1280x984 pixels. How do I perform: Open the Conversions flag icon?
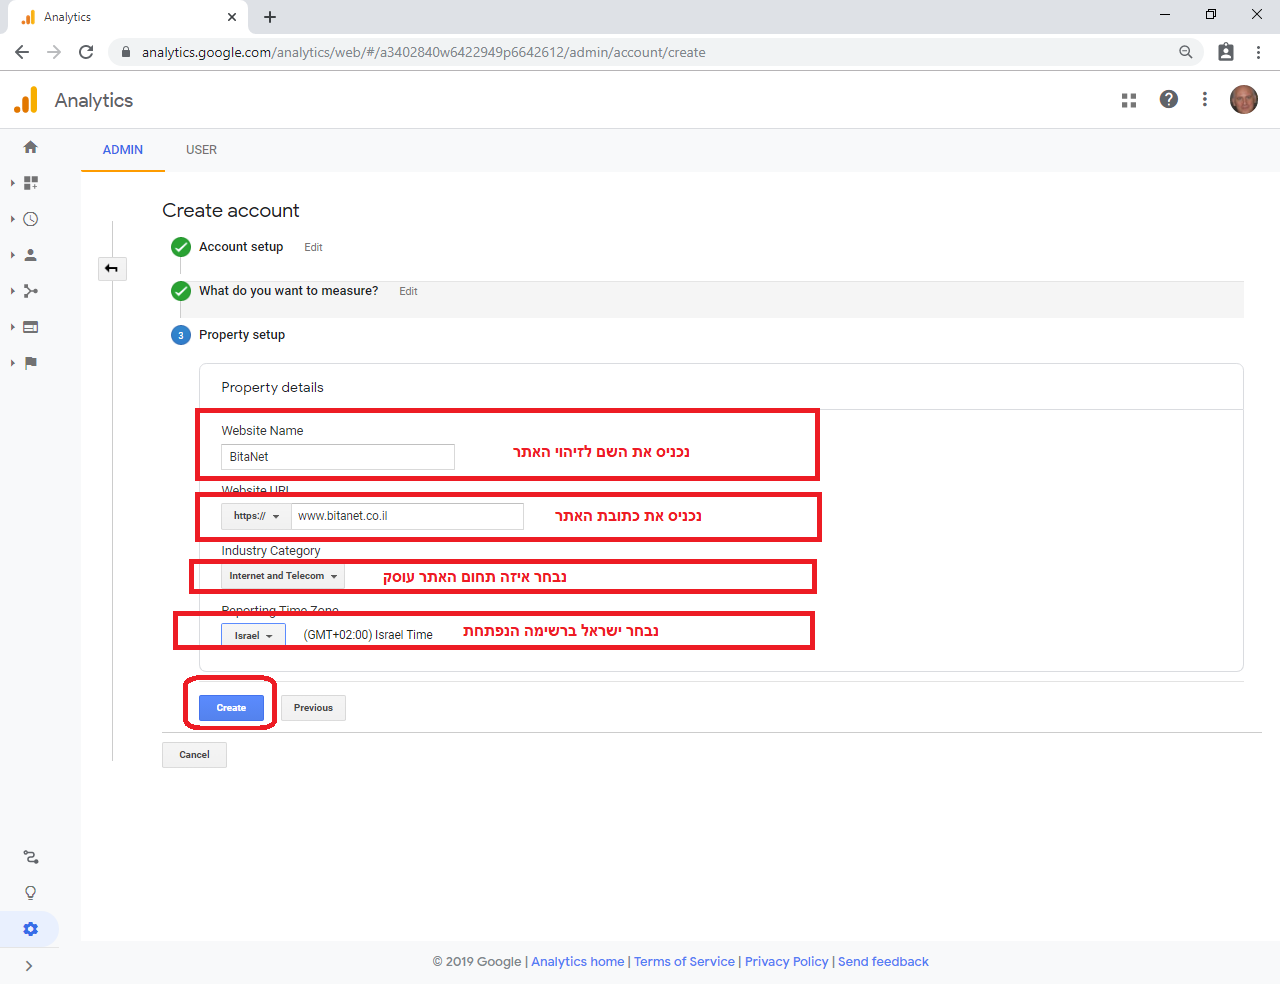click(x=30, y=363)
